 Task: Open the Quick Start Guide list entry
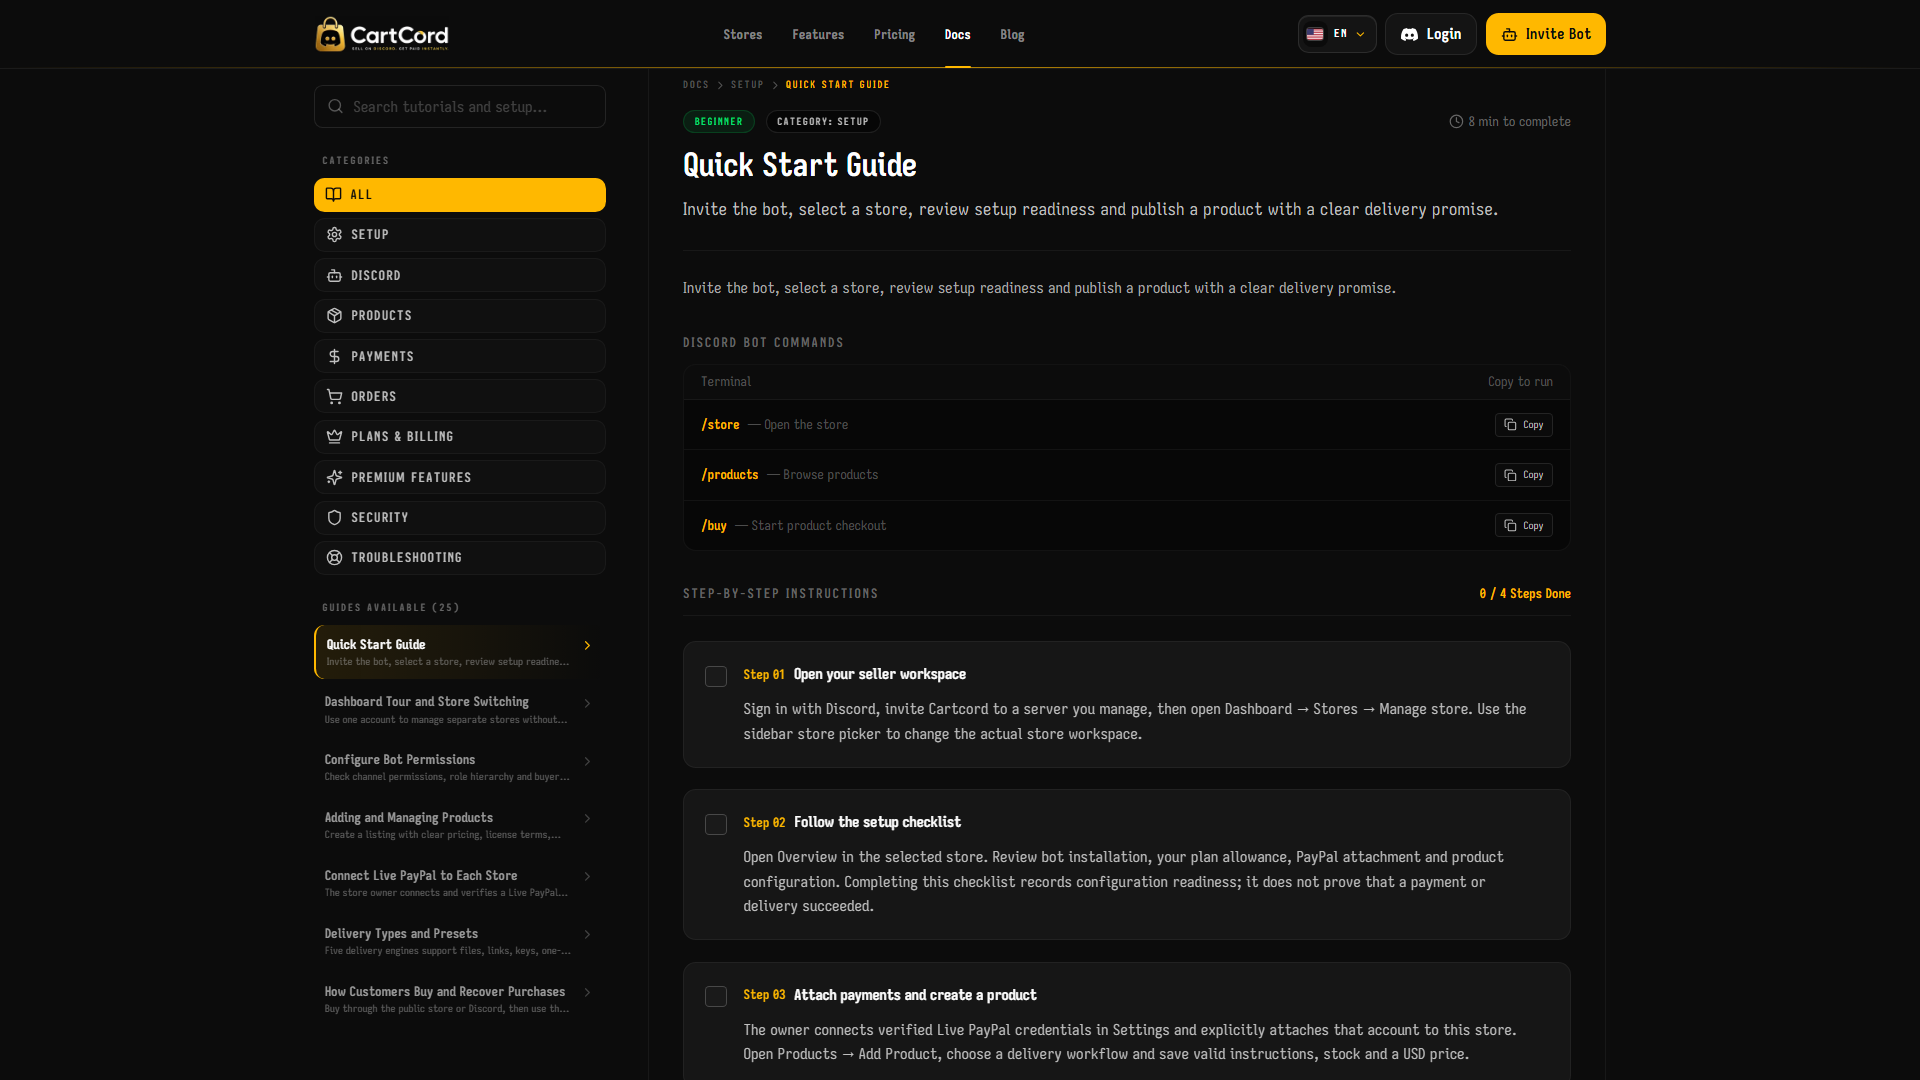pos(459,652)
